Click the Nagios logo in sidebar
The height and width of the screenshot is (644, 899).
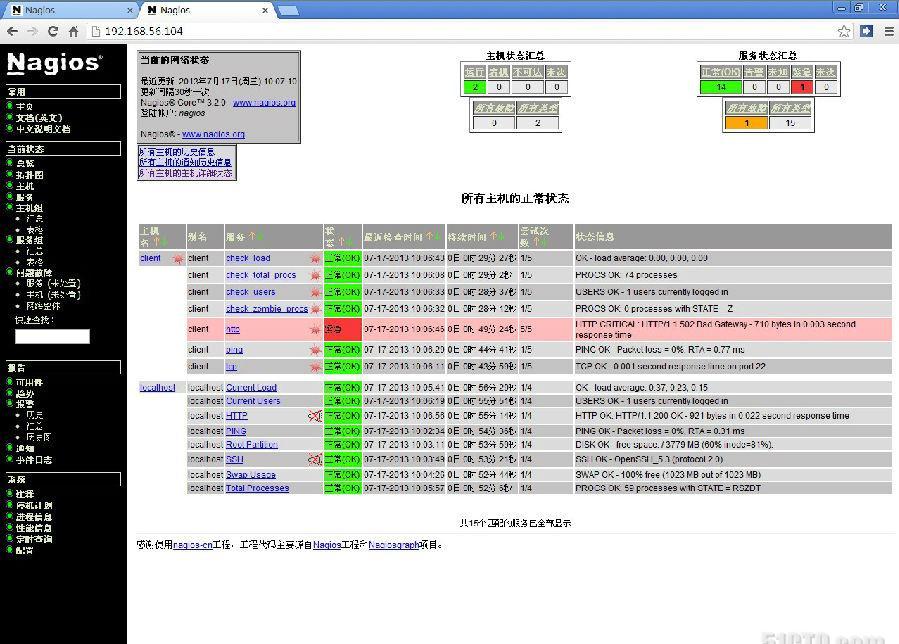(x=55, y=63)
